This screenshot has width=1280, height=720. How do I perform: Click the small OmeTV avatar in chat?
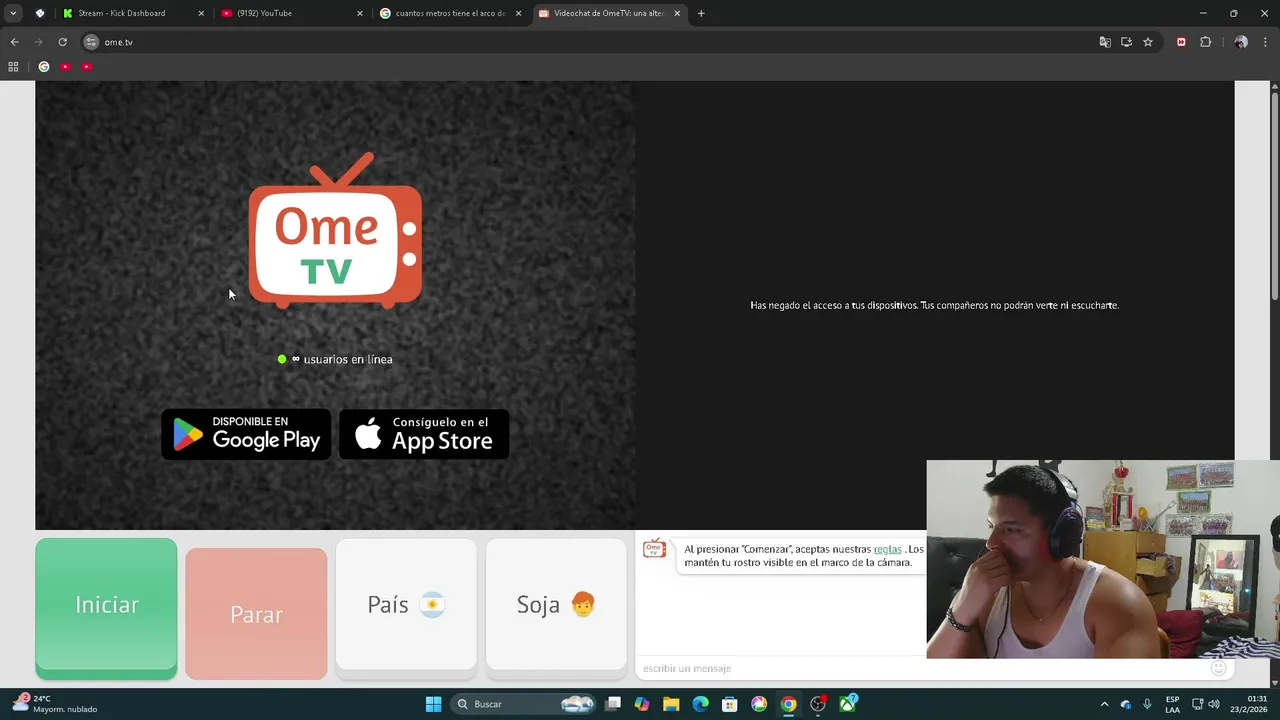(x=654, y=549)
